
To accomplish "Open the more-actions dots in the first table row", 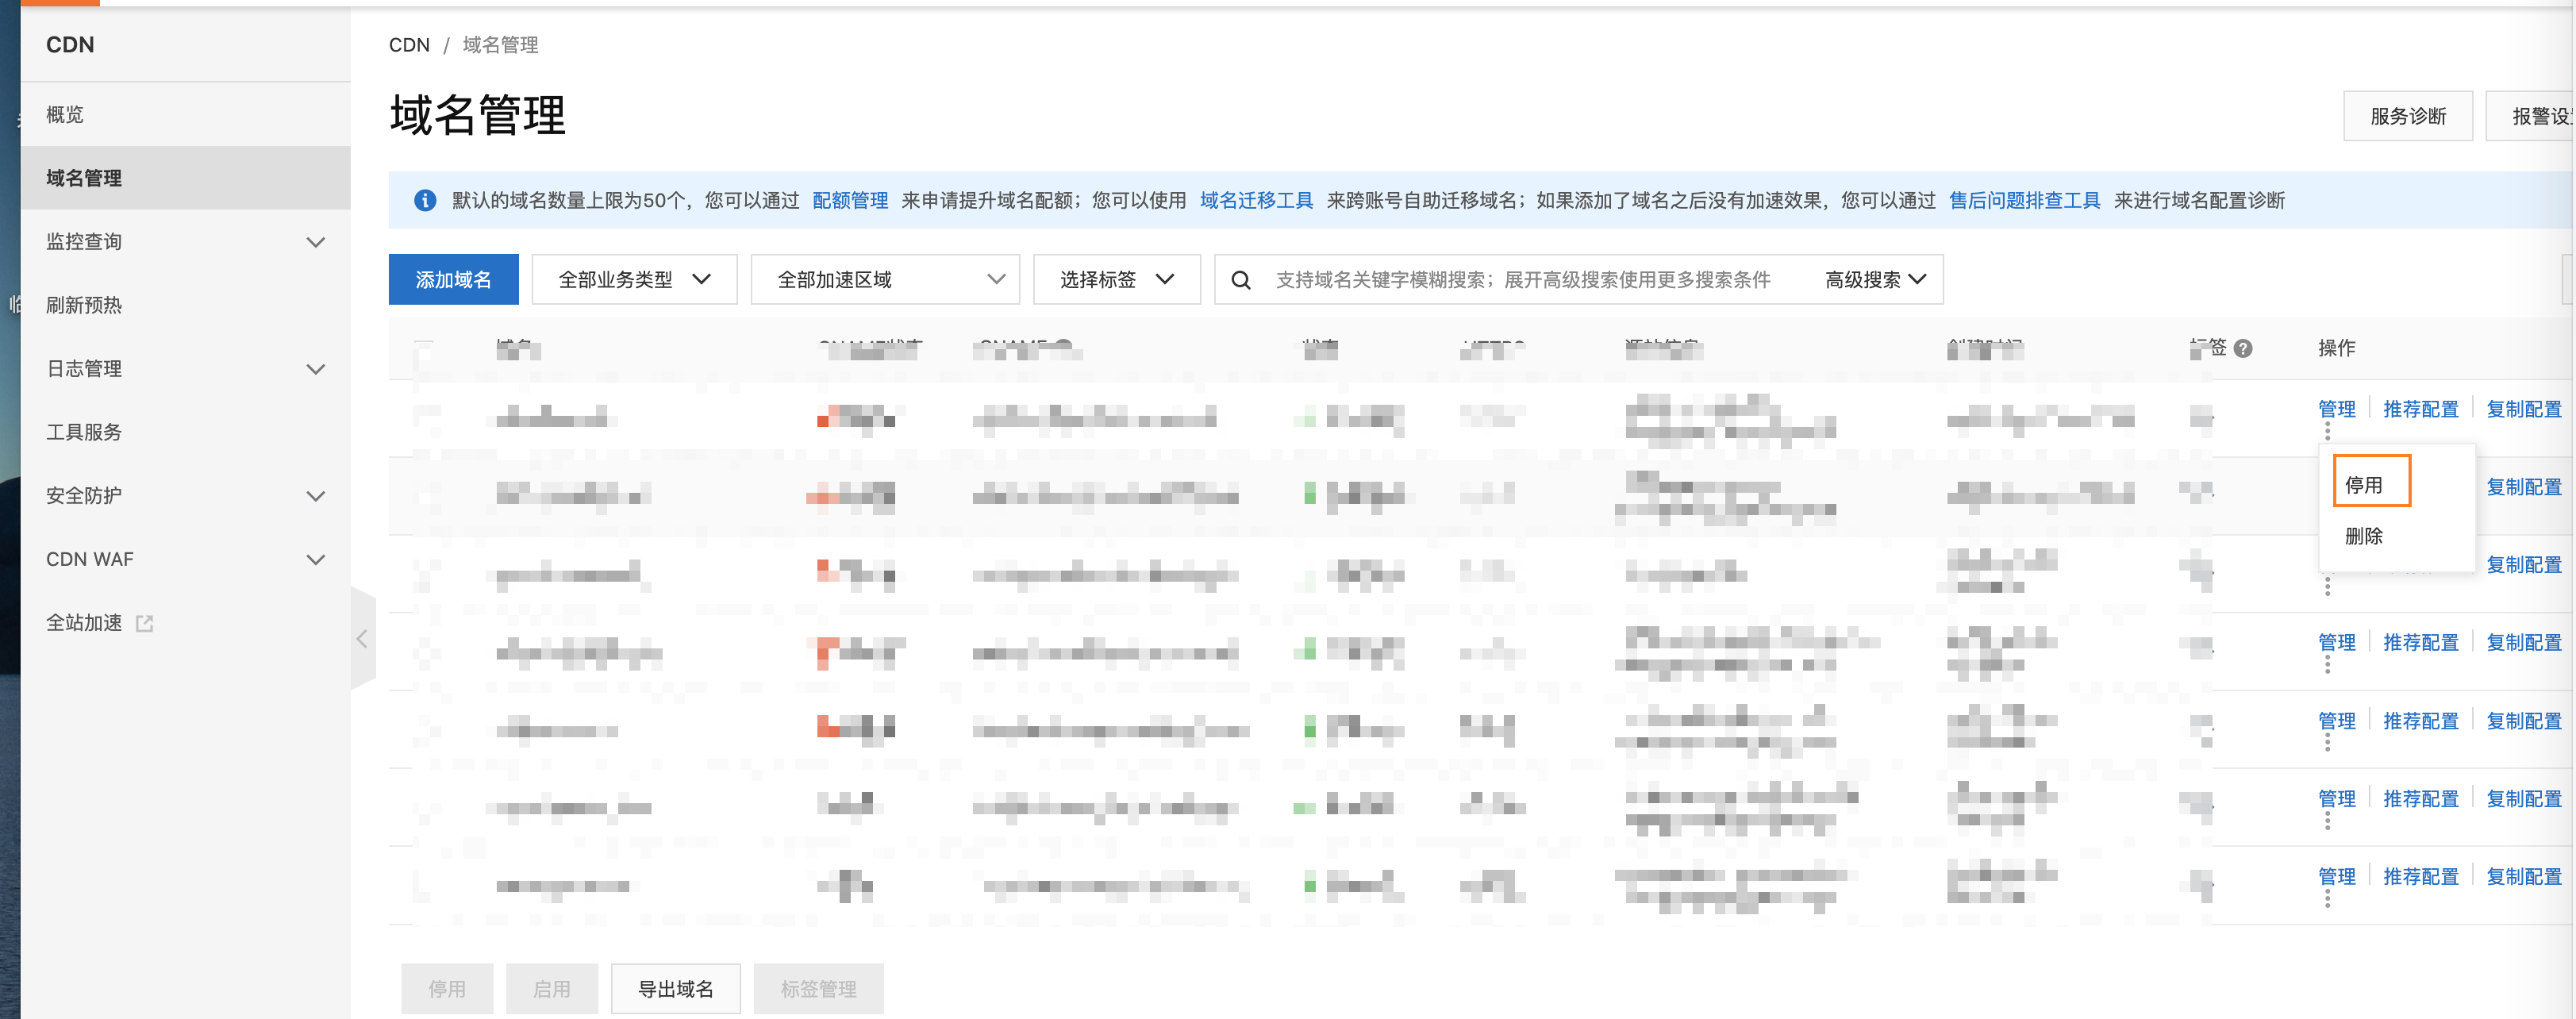I will pos(2327,431).
